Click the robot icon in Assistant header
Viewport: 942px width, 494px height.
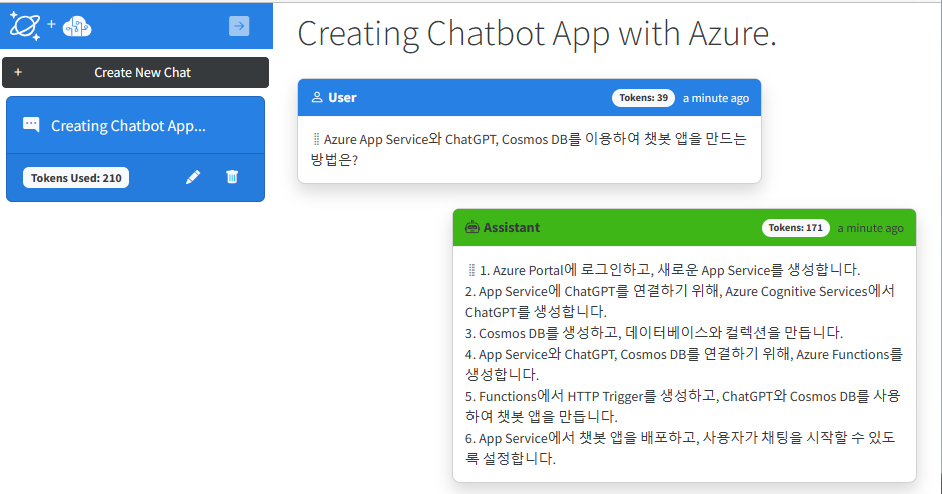472,227
